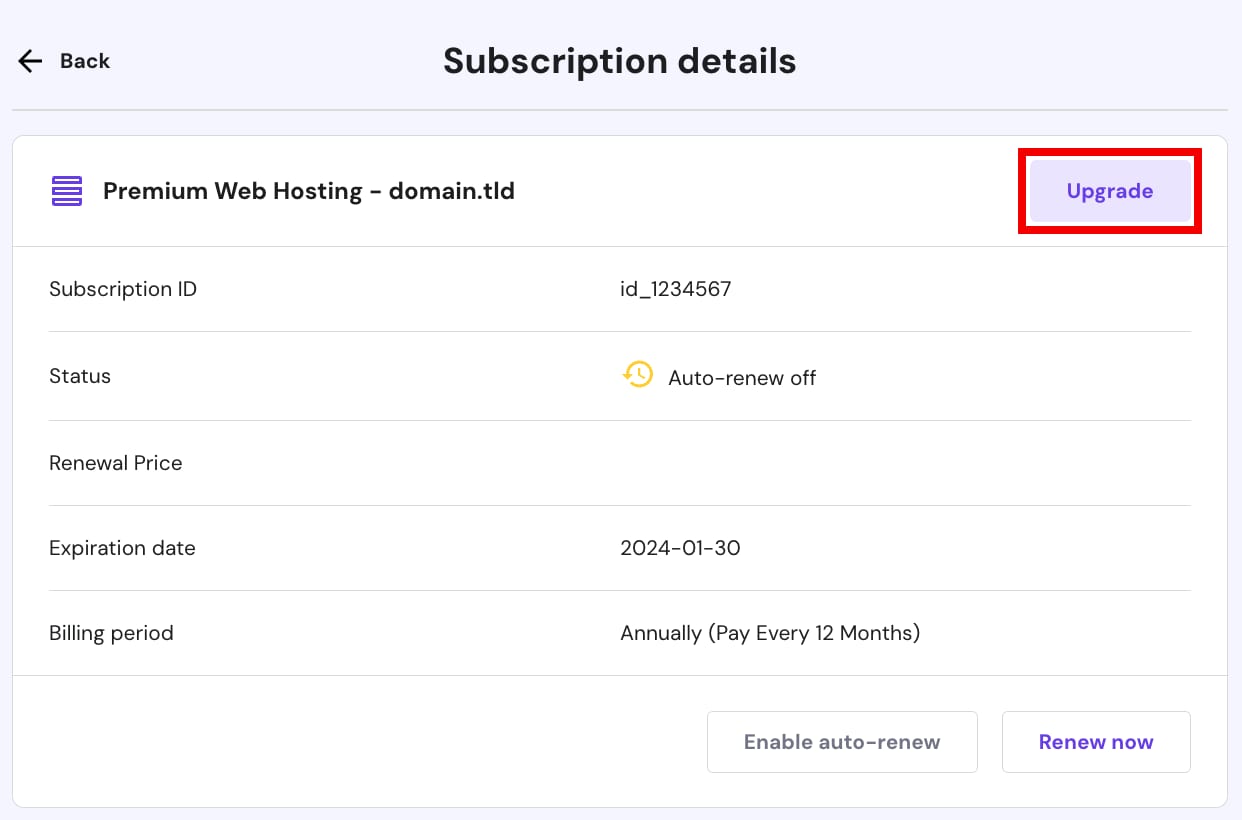Screen dimensions: 1242x820
Task: Open the Expiration date entry
Action: pyautogui.click(x=122, y=548)
